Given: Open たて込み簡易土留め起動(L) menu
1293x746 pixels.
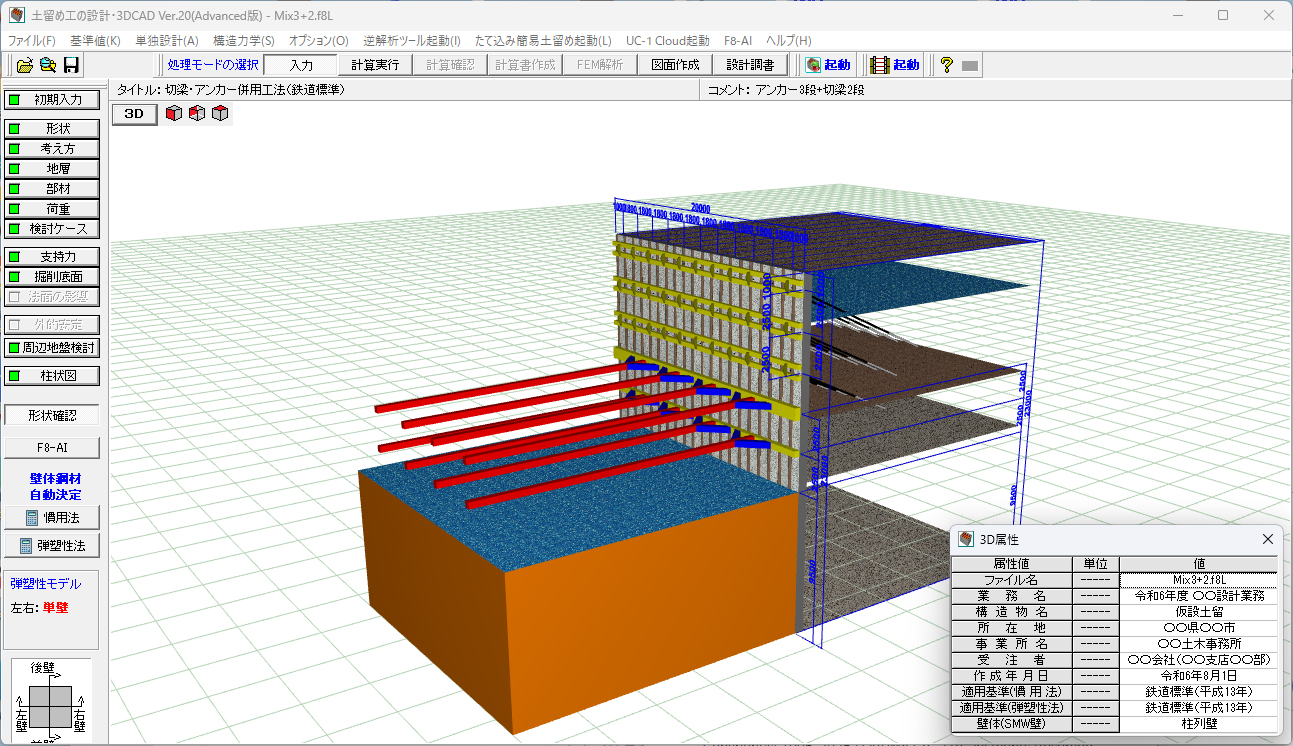Looking at the screenshot, I should (545, 41).
